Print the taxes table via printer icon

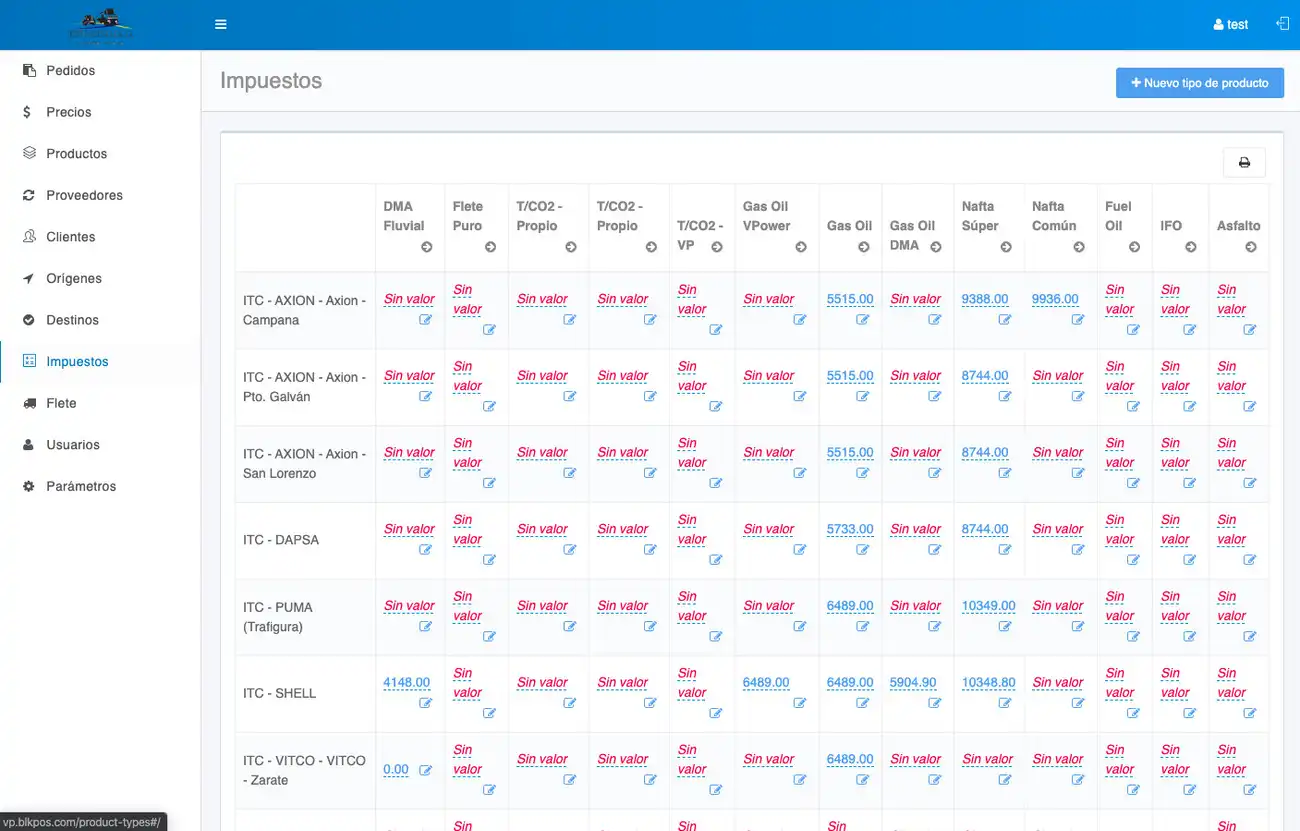tap(1244, 162)
